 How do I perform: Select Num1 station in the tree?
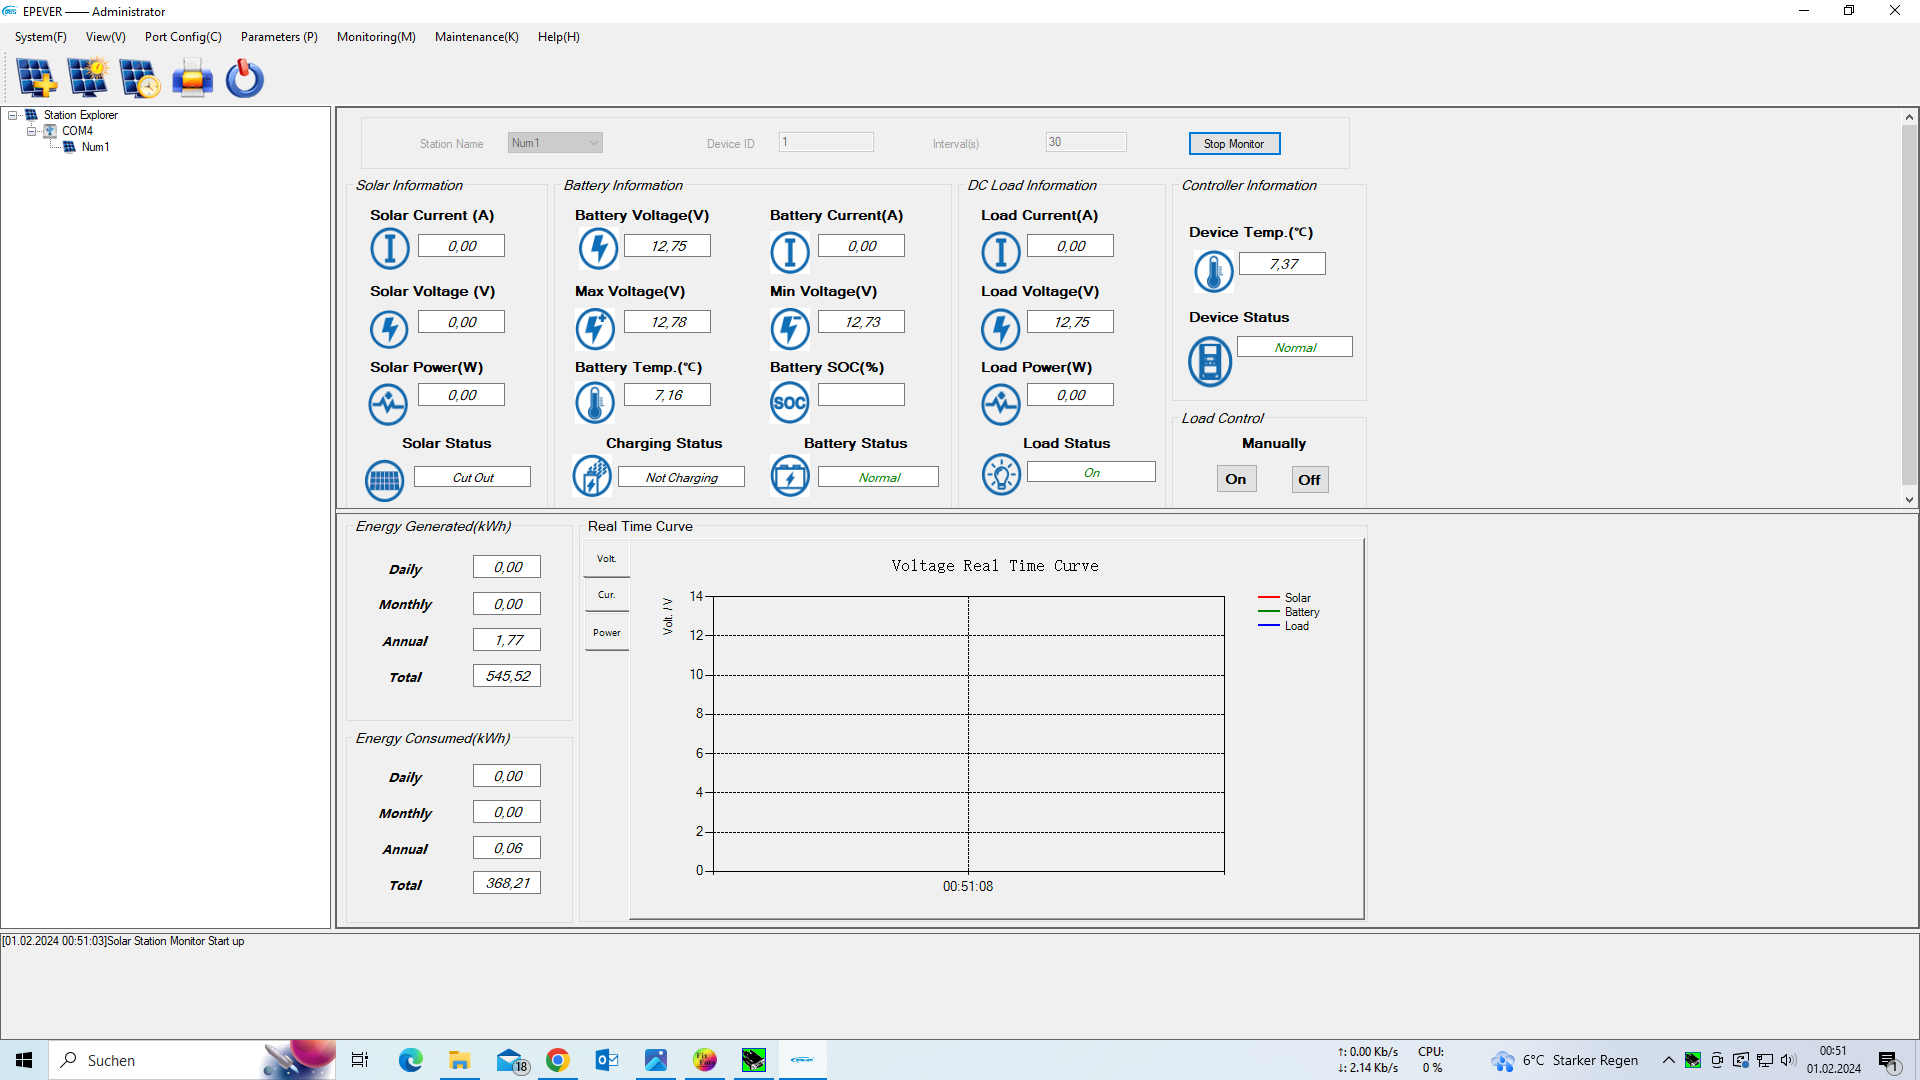pyautogui.click(x=95, y=147)
